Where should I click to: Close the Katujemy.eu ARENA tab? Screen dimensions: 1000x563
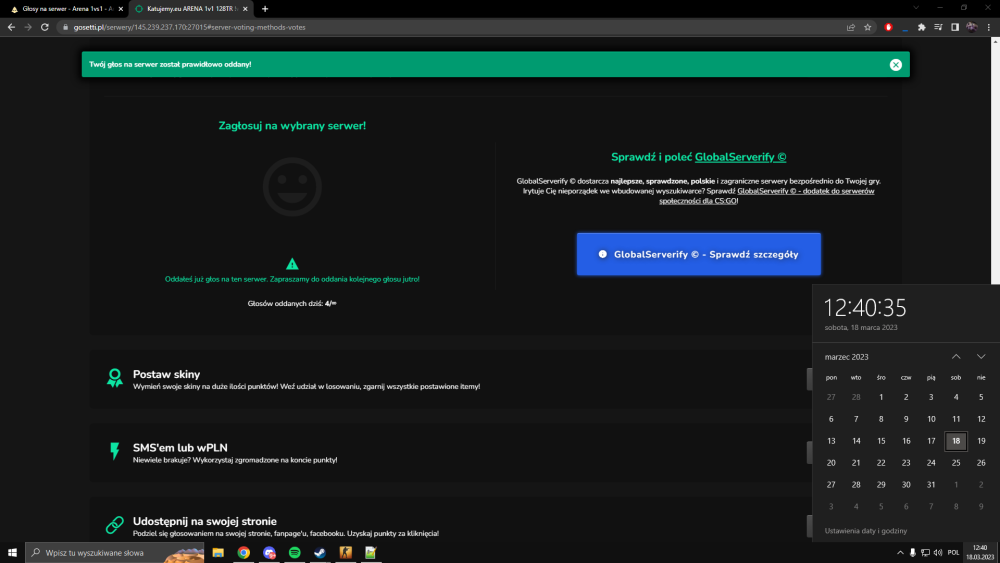pyautogui.click(x=245, y=9)
